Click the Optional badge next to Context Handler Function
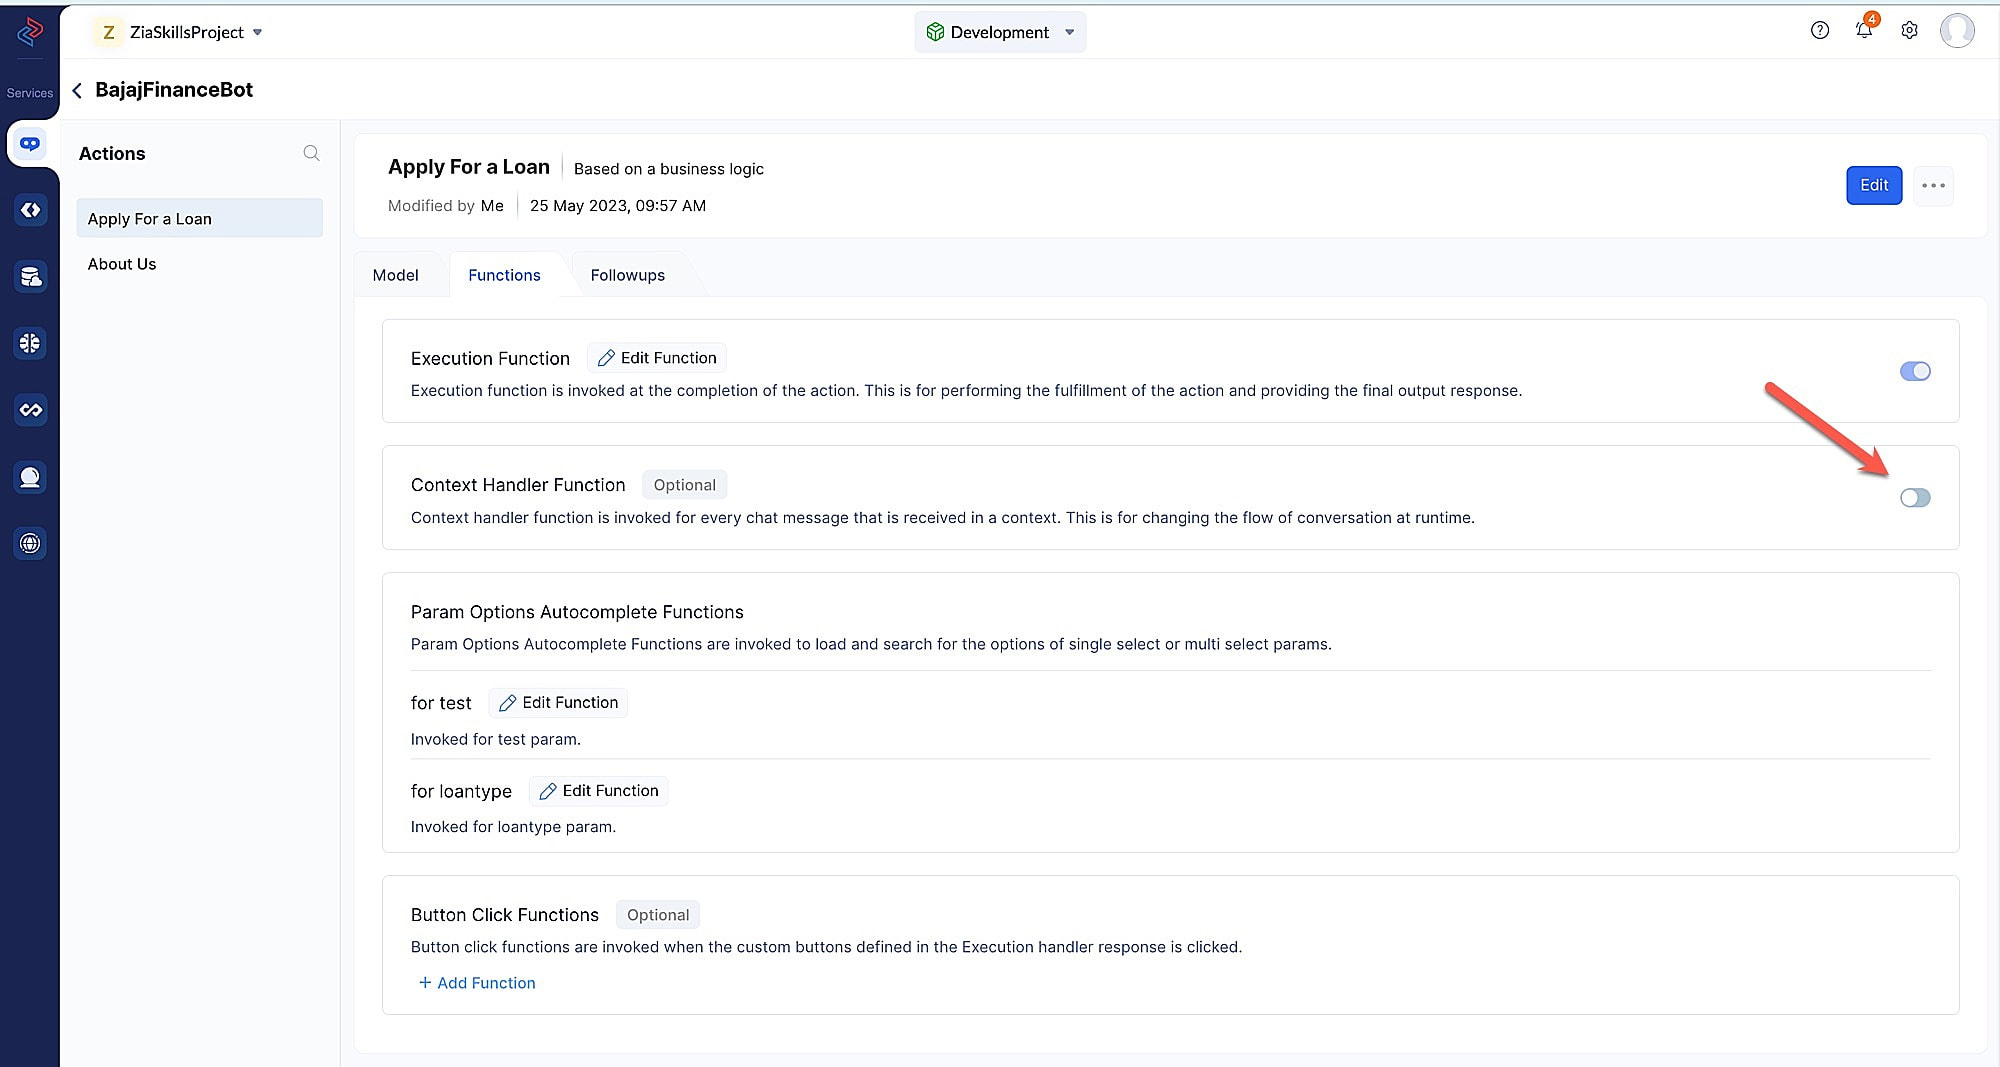2000x1067 pixels. 684,485
